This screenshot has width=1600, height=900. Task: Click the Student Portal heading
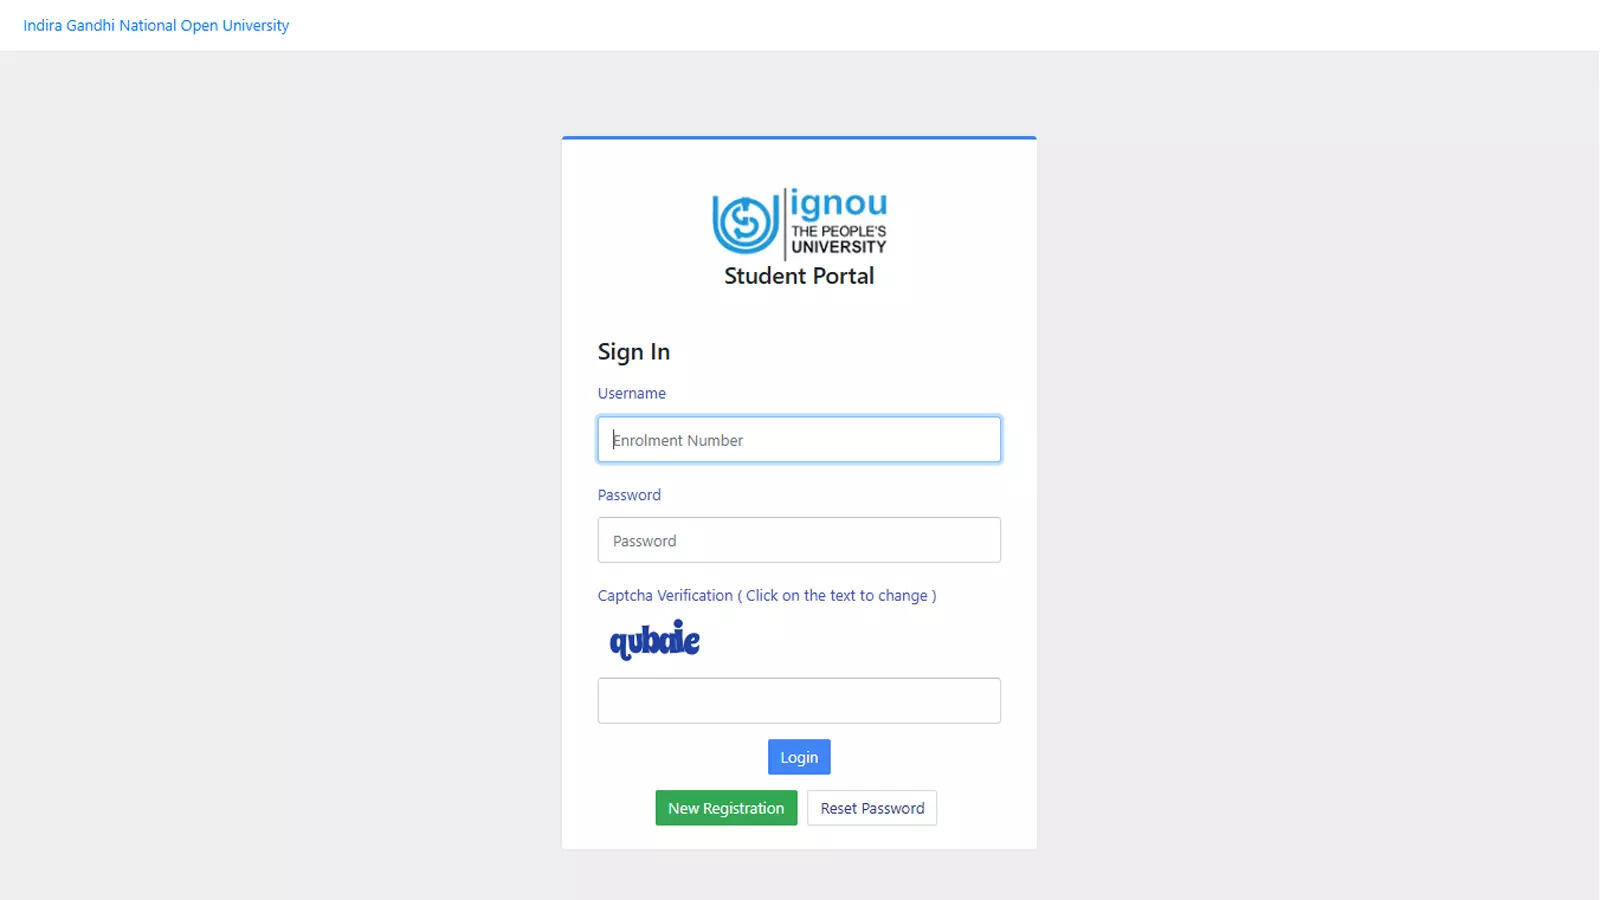coord(799,276)
